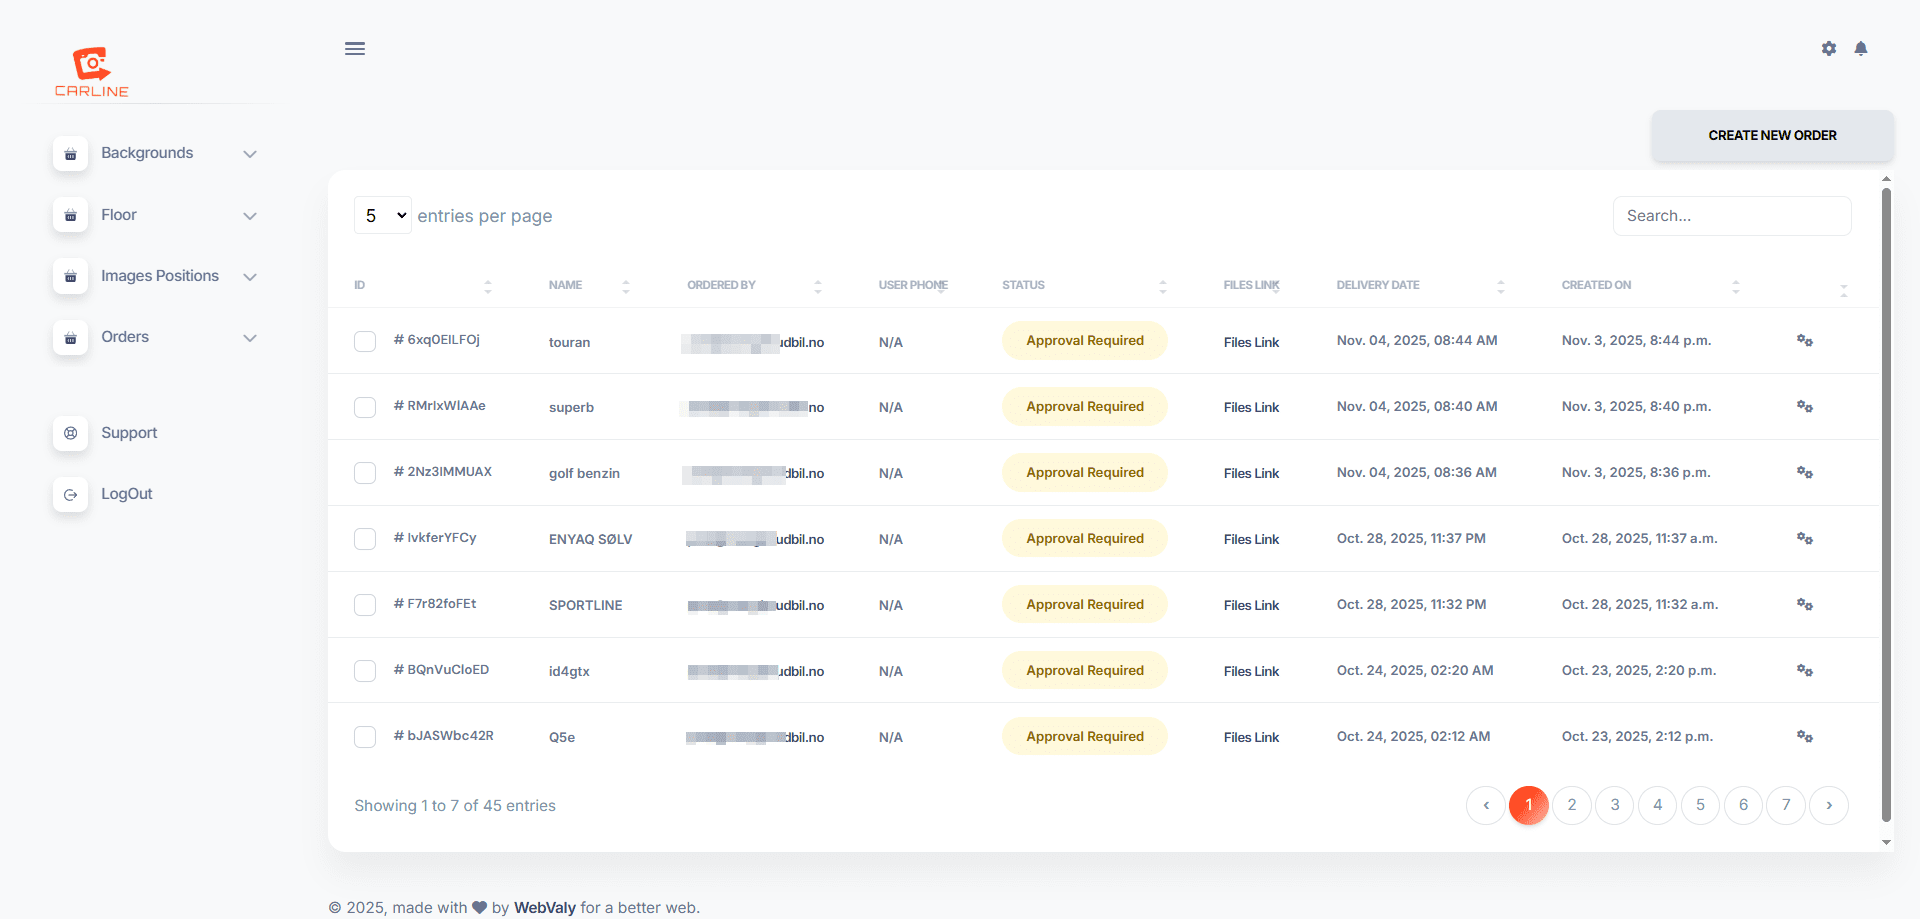This screenshot has height=919, width=1920.
Task: Click the Carline logo
Action: click(92, 72)
